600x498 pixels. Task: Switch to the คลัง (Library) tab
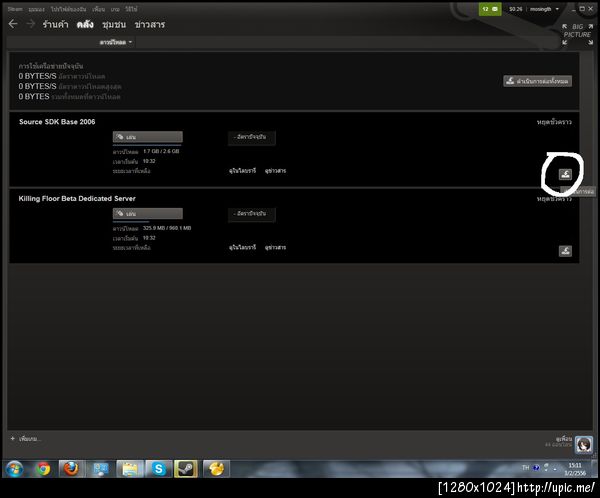point(85,24)
